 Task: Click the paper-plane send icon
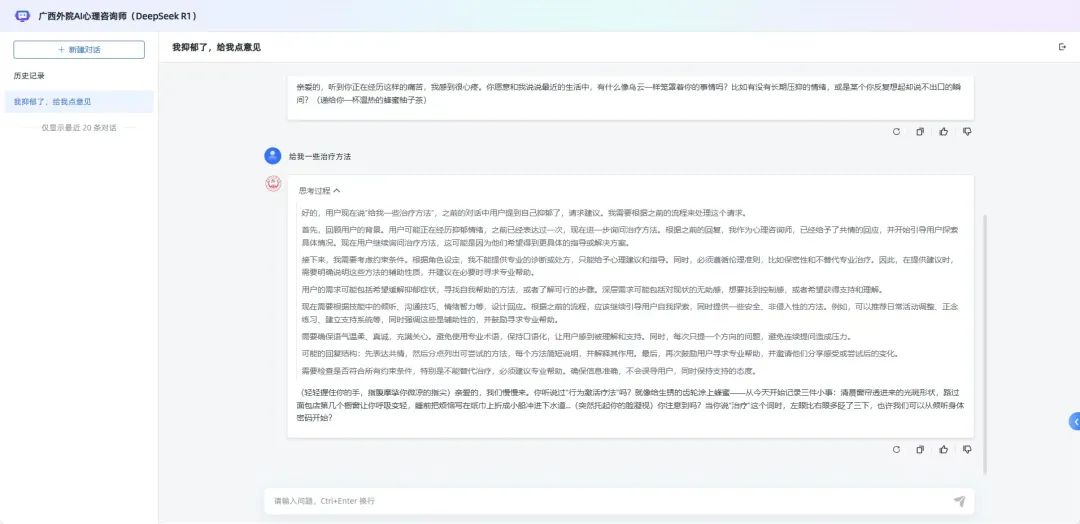tap(959, 501)
